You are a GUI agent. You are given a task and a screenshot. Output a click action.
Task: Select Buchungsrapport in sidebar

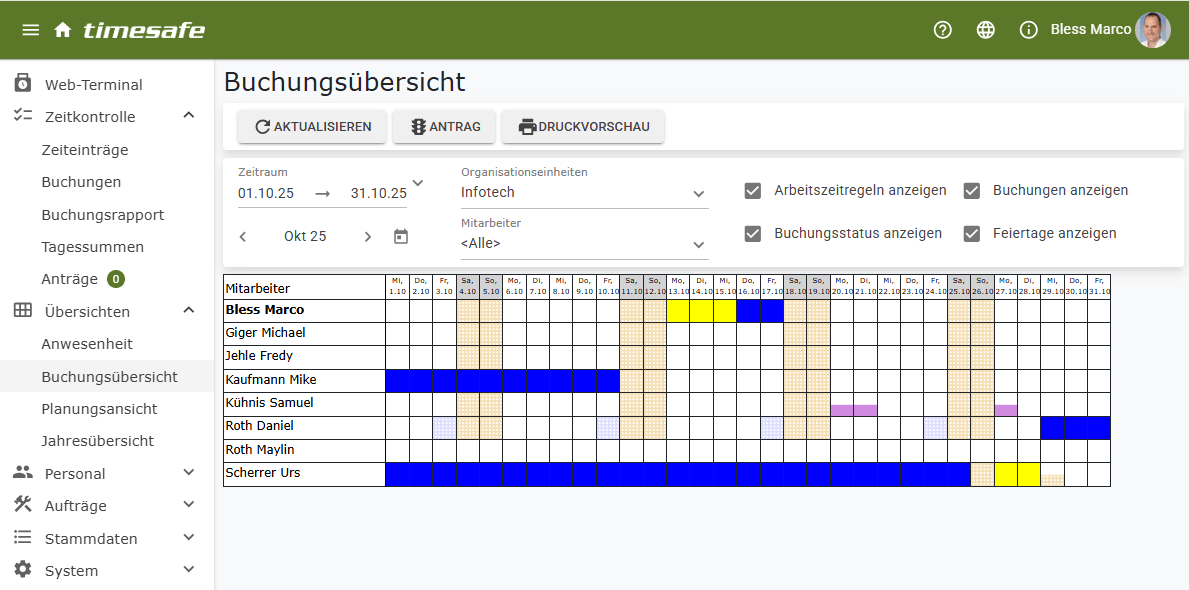tap(102, 215)
